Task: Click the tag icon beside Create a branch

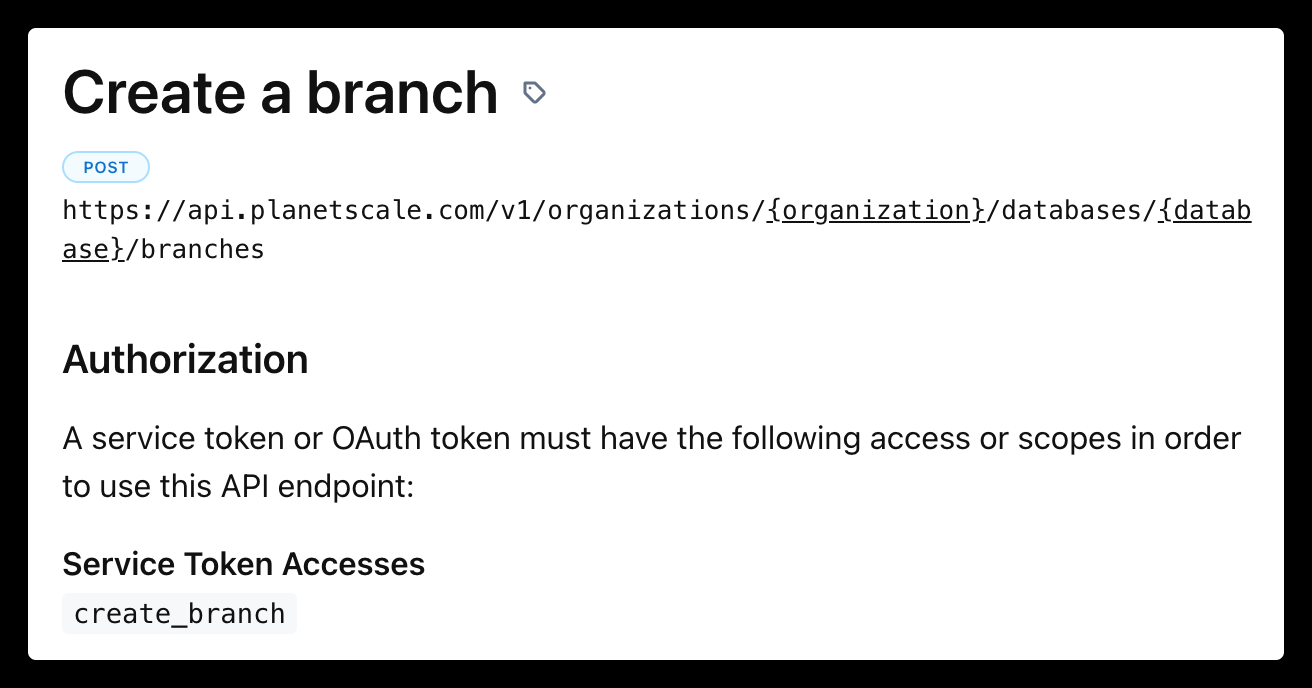Action: click(535, 93)
